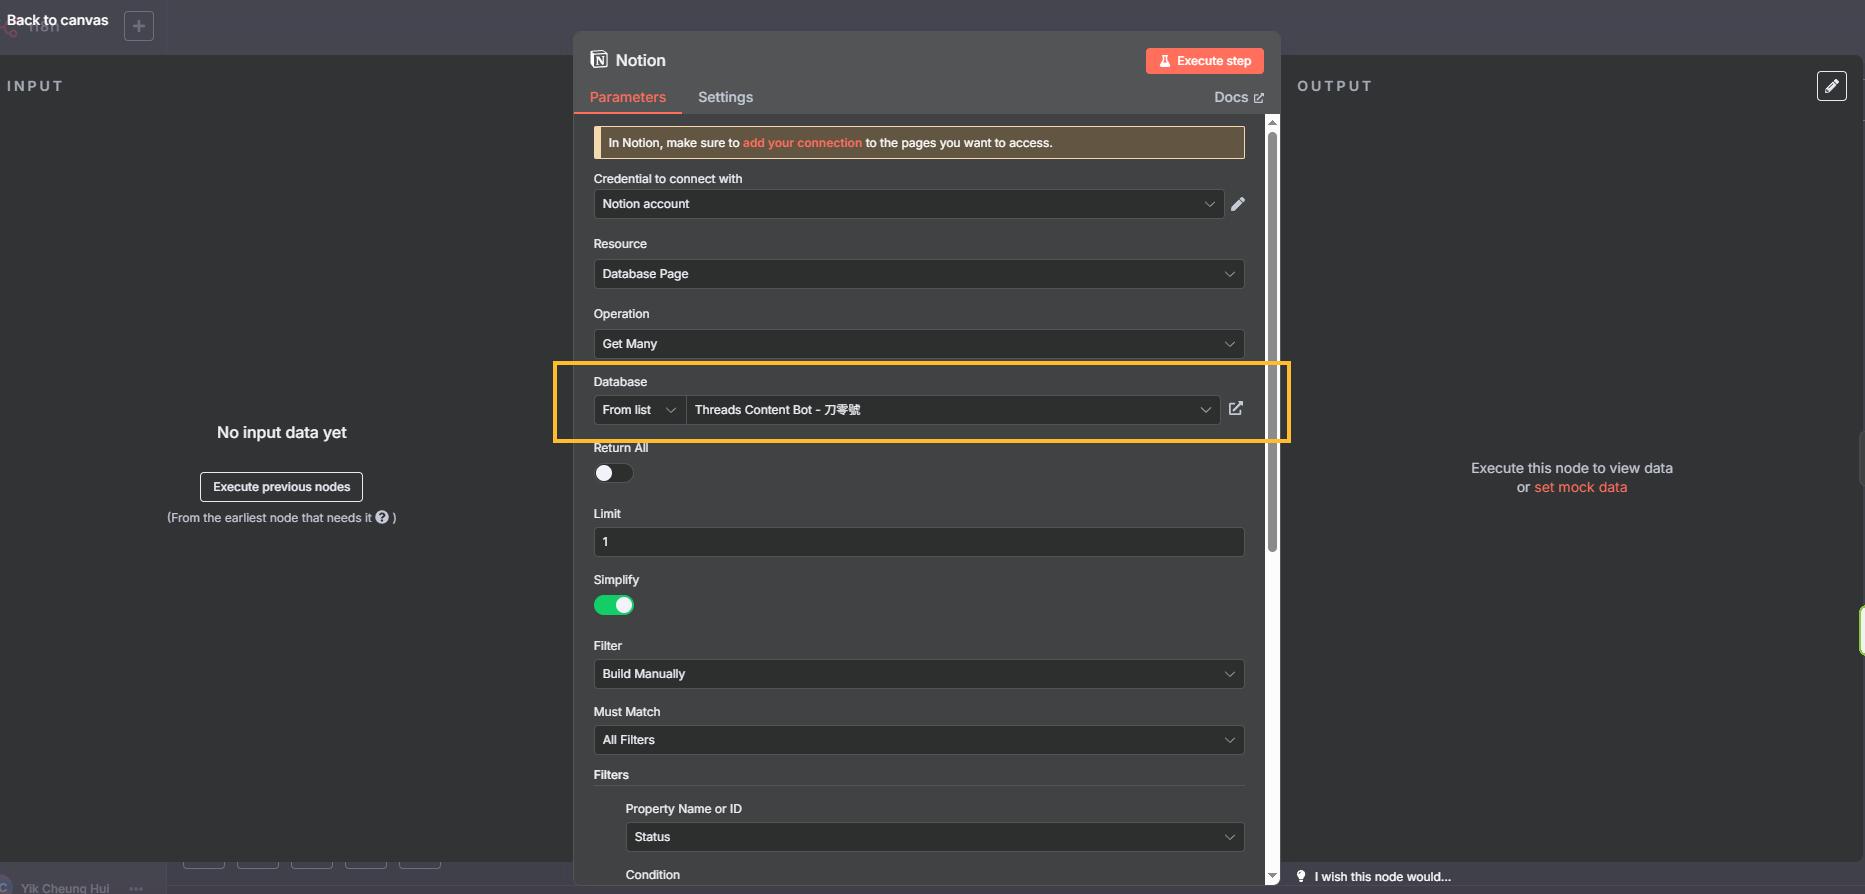Switch to the Parameters tab

pyautogui.click(x=628, y=97)
